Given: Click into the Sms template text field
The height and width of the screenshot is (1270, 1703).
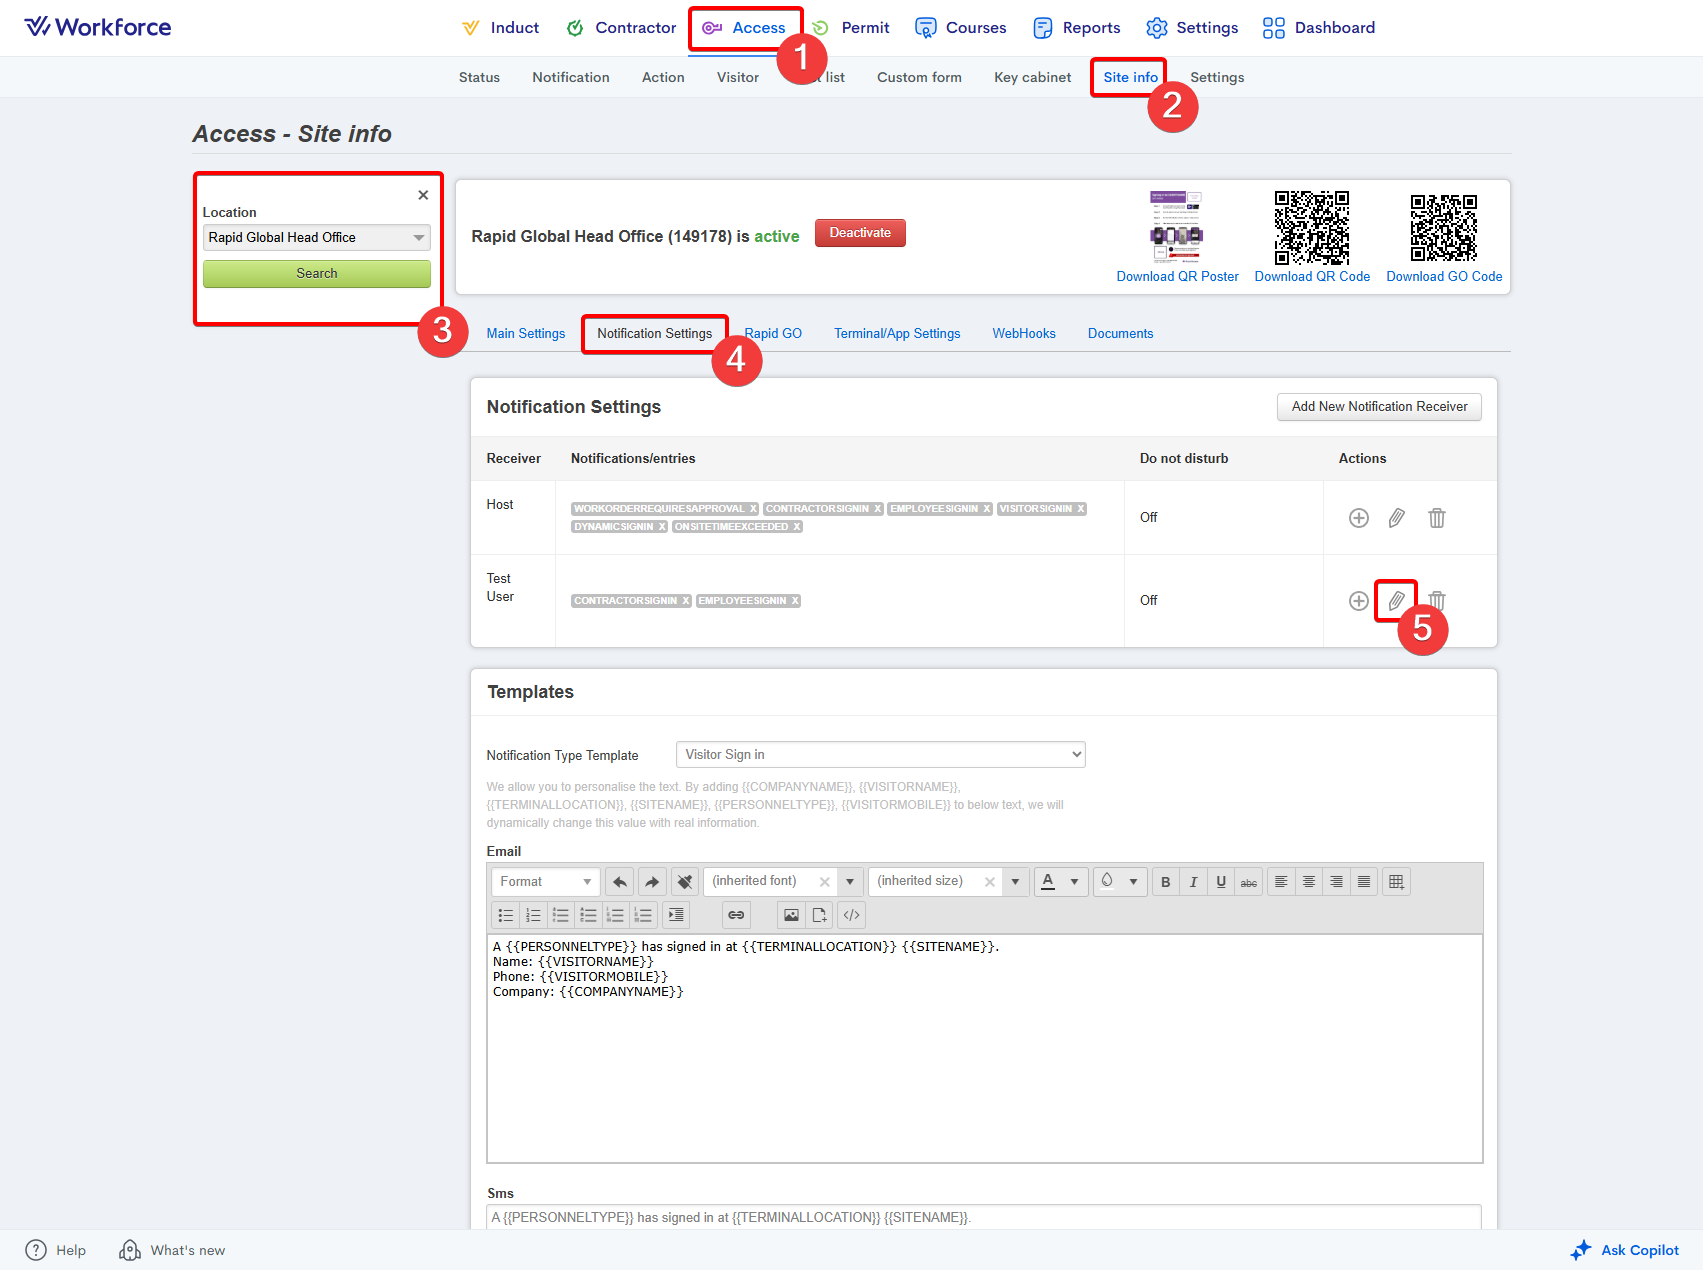Looking at the screenshot, I should click(983, 1217).
